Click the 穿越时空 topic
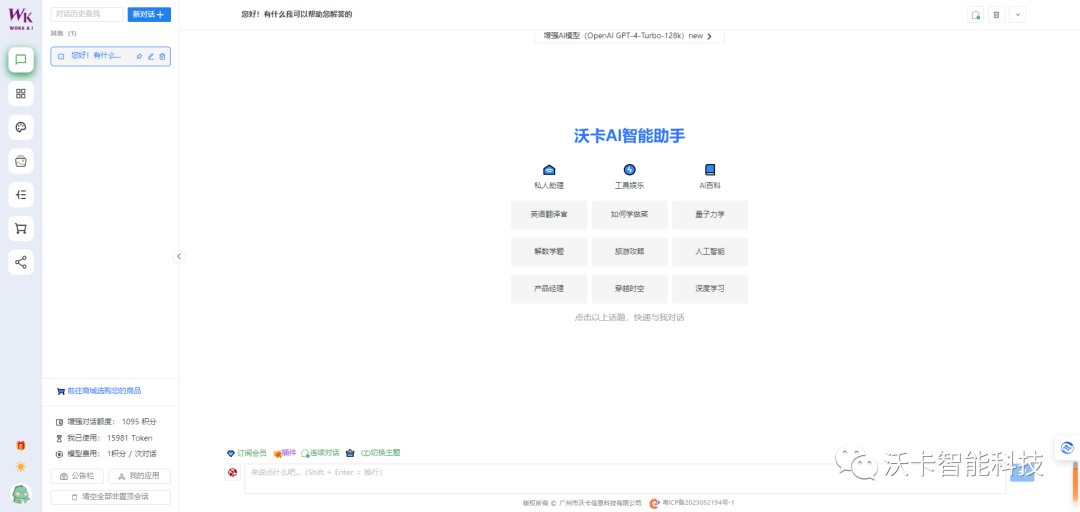1080x512 pixels. [630, 289]
